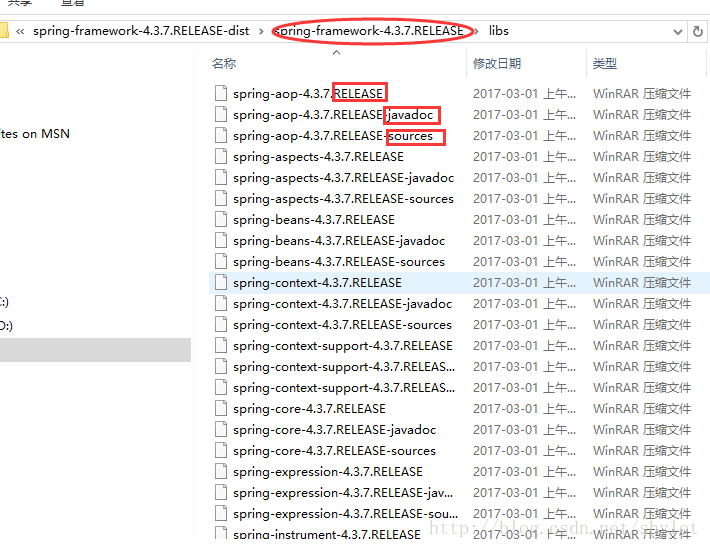The width and height of the screenshot is (710, 548).
Task: Select file spring-context-4.3.7.RELEASE-javadoc
Action: pos(342,303)
